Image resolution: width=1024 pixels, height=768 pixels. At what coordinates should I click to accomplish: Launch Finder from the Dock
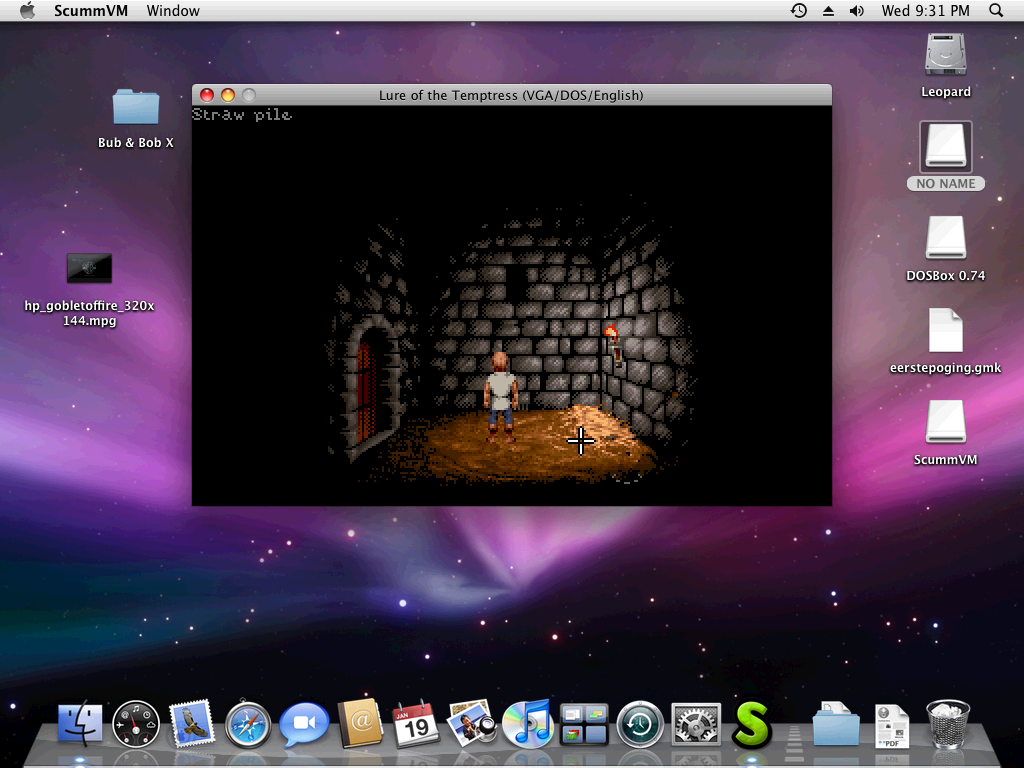click(x=80, y=723)
